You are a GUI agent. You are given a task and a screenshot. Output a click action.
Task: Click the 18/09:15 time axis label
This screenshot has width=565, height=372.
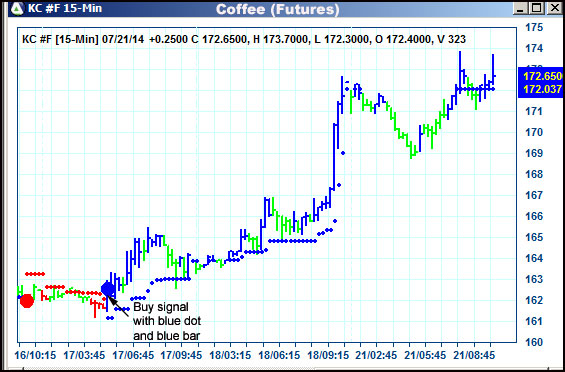328,355
